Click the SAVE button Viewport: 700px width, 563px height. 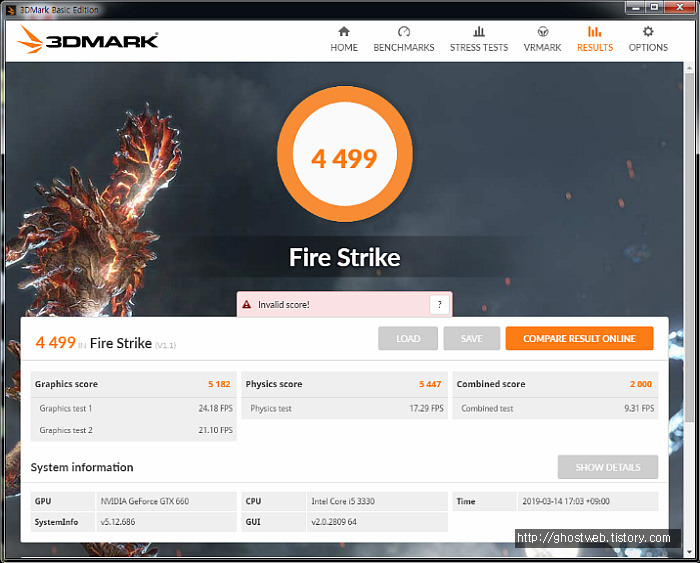tap(471, 338)
